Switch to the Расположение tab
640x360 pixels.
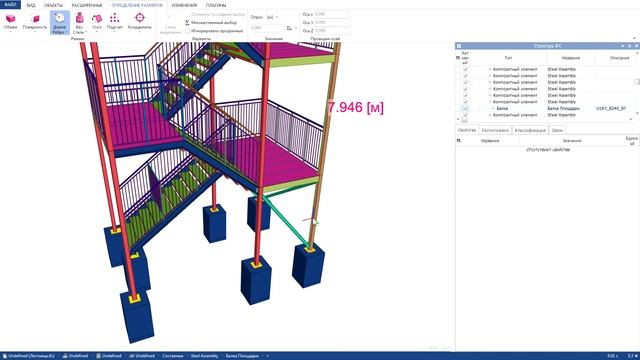pos(495,130)
